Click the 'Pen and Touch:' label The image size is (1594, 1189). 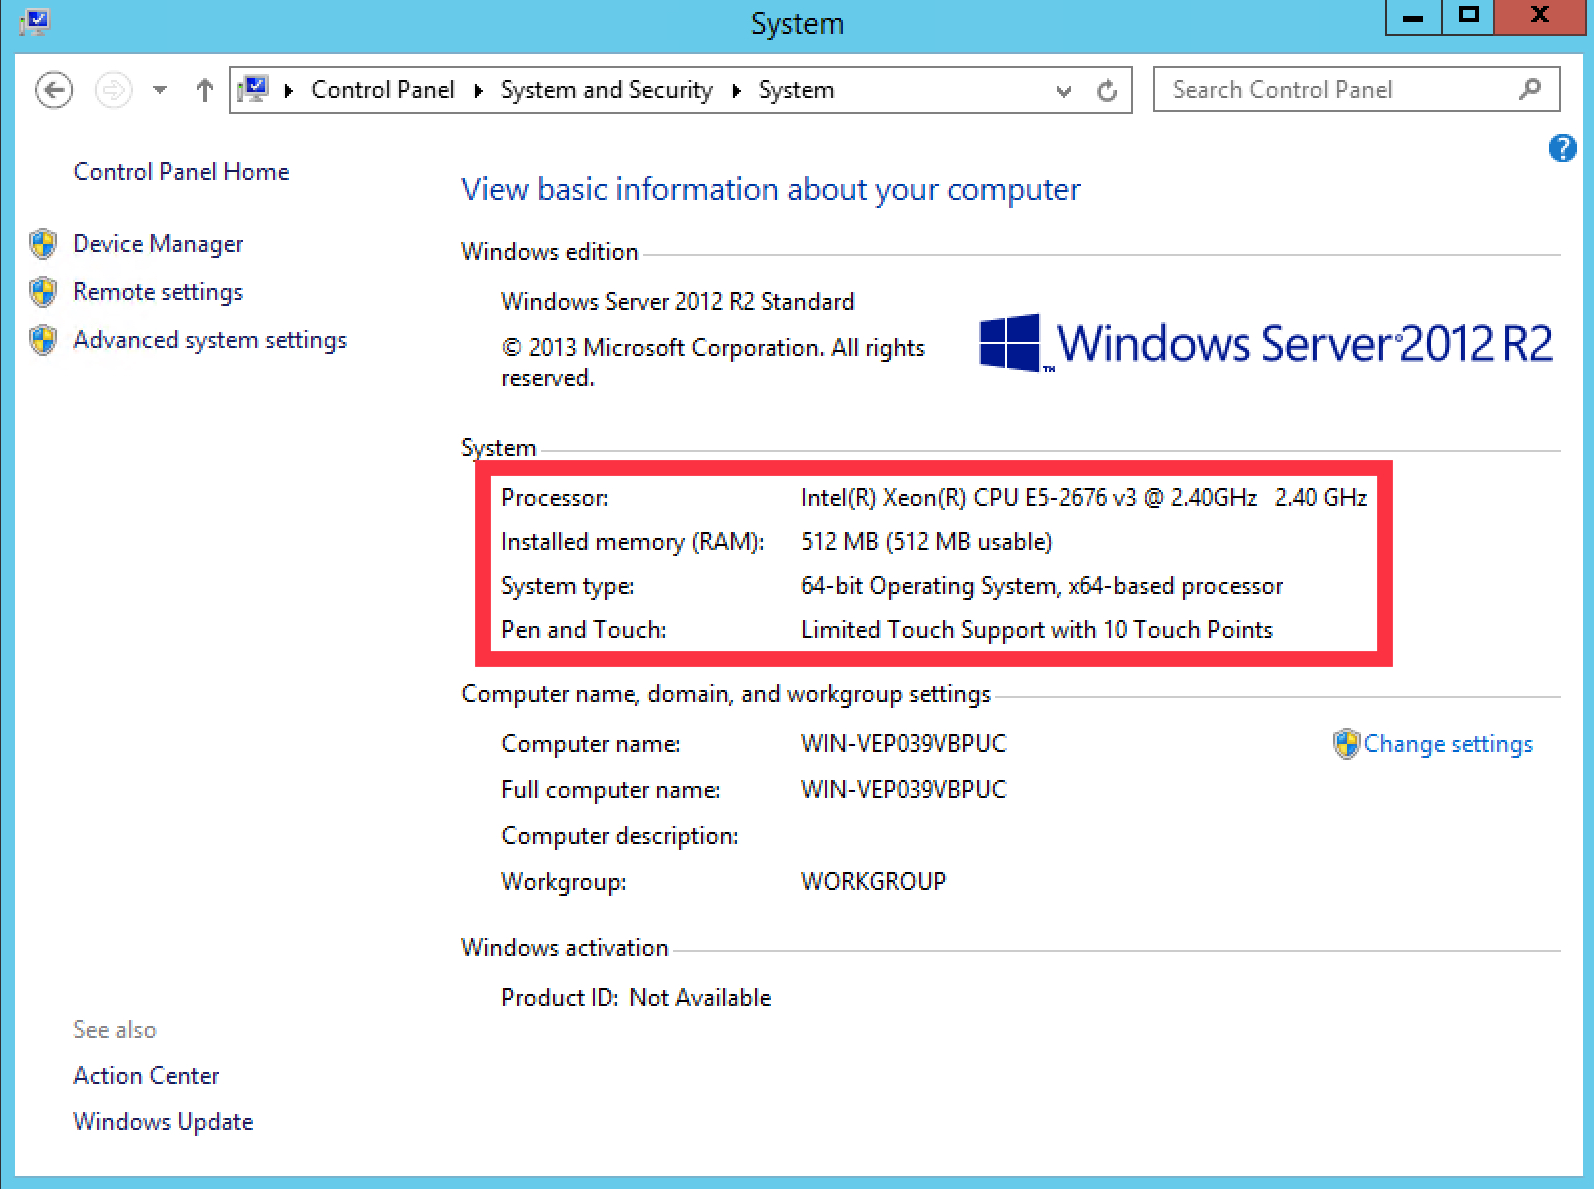pyautogui.click(x=584, y=630)
